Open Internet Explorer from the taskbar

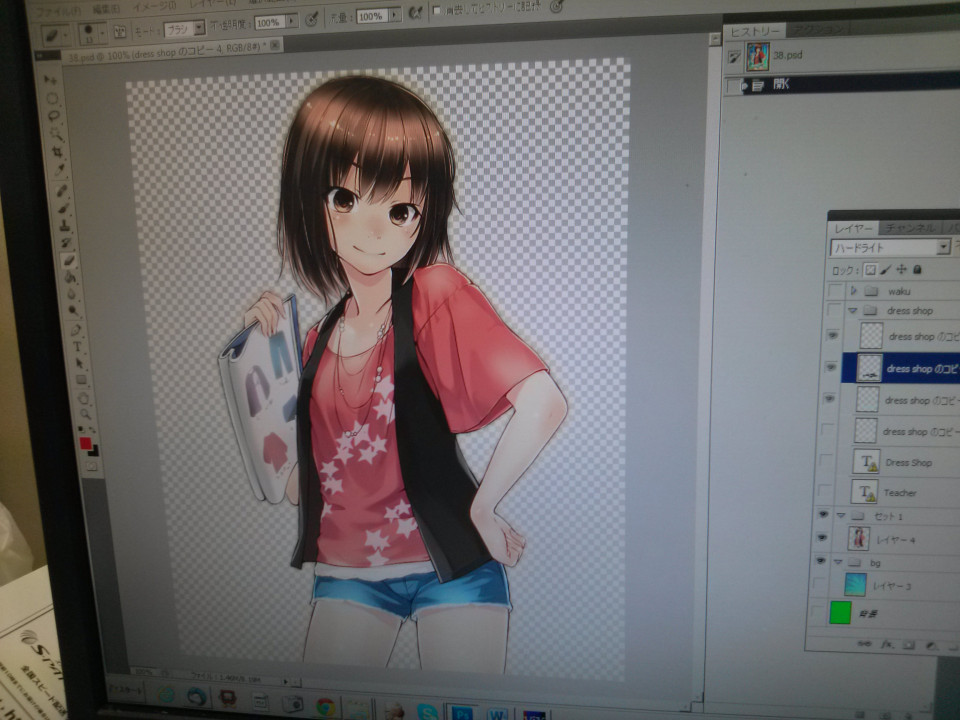(x=165, y=695)
